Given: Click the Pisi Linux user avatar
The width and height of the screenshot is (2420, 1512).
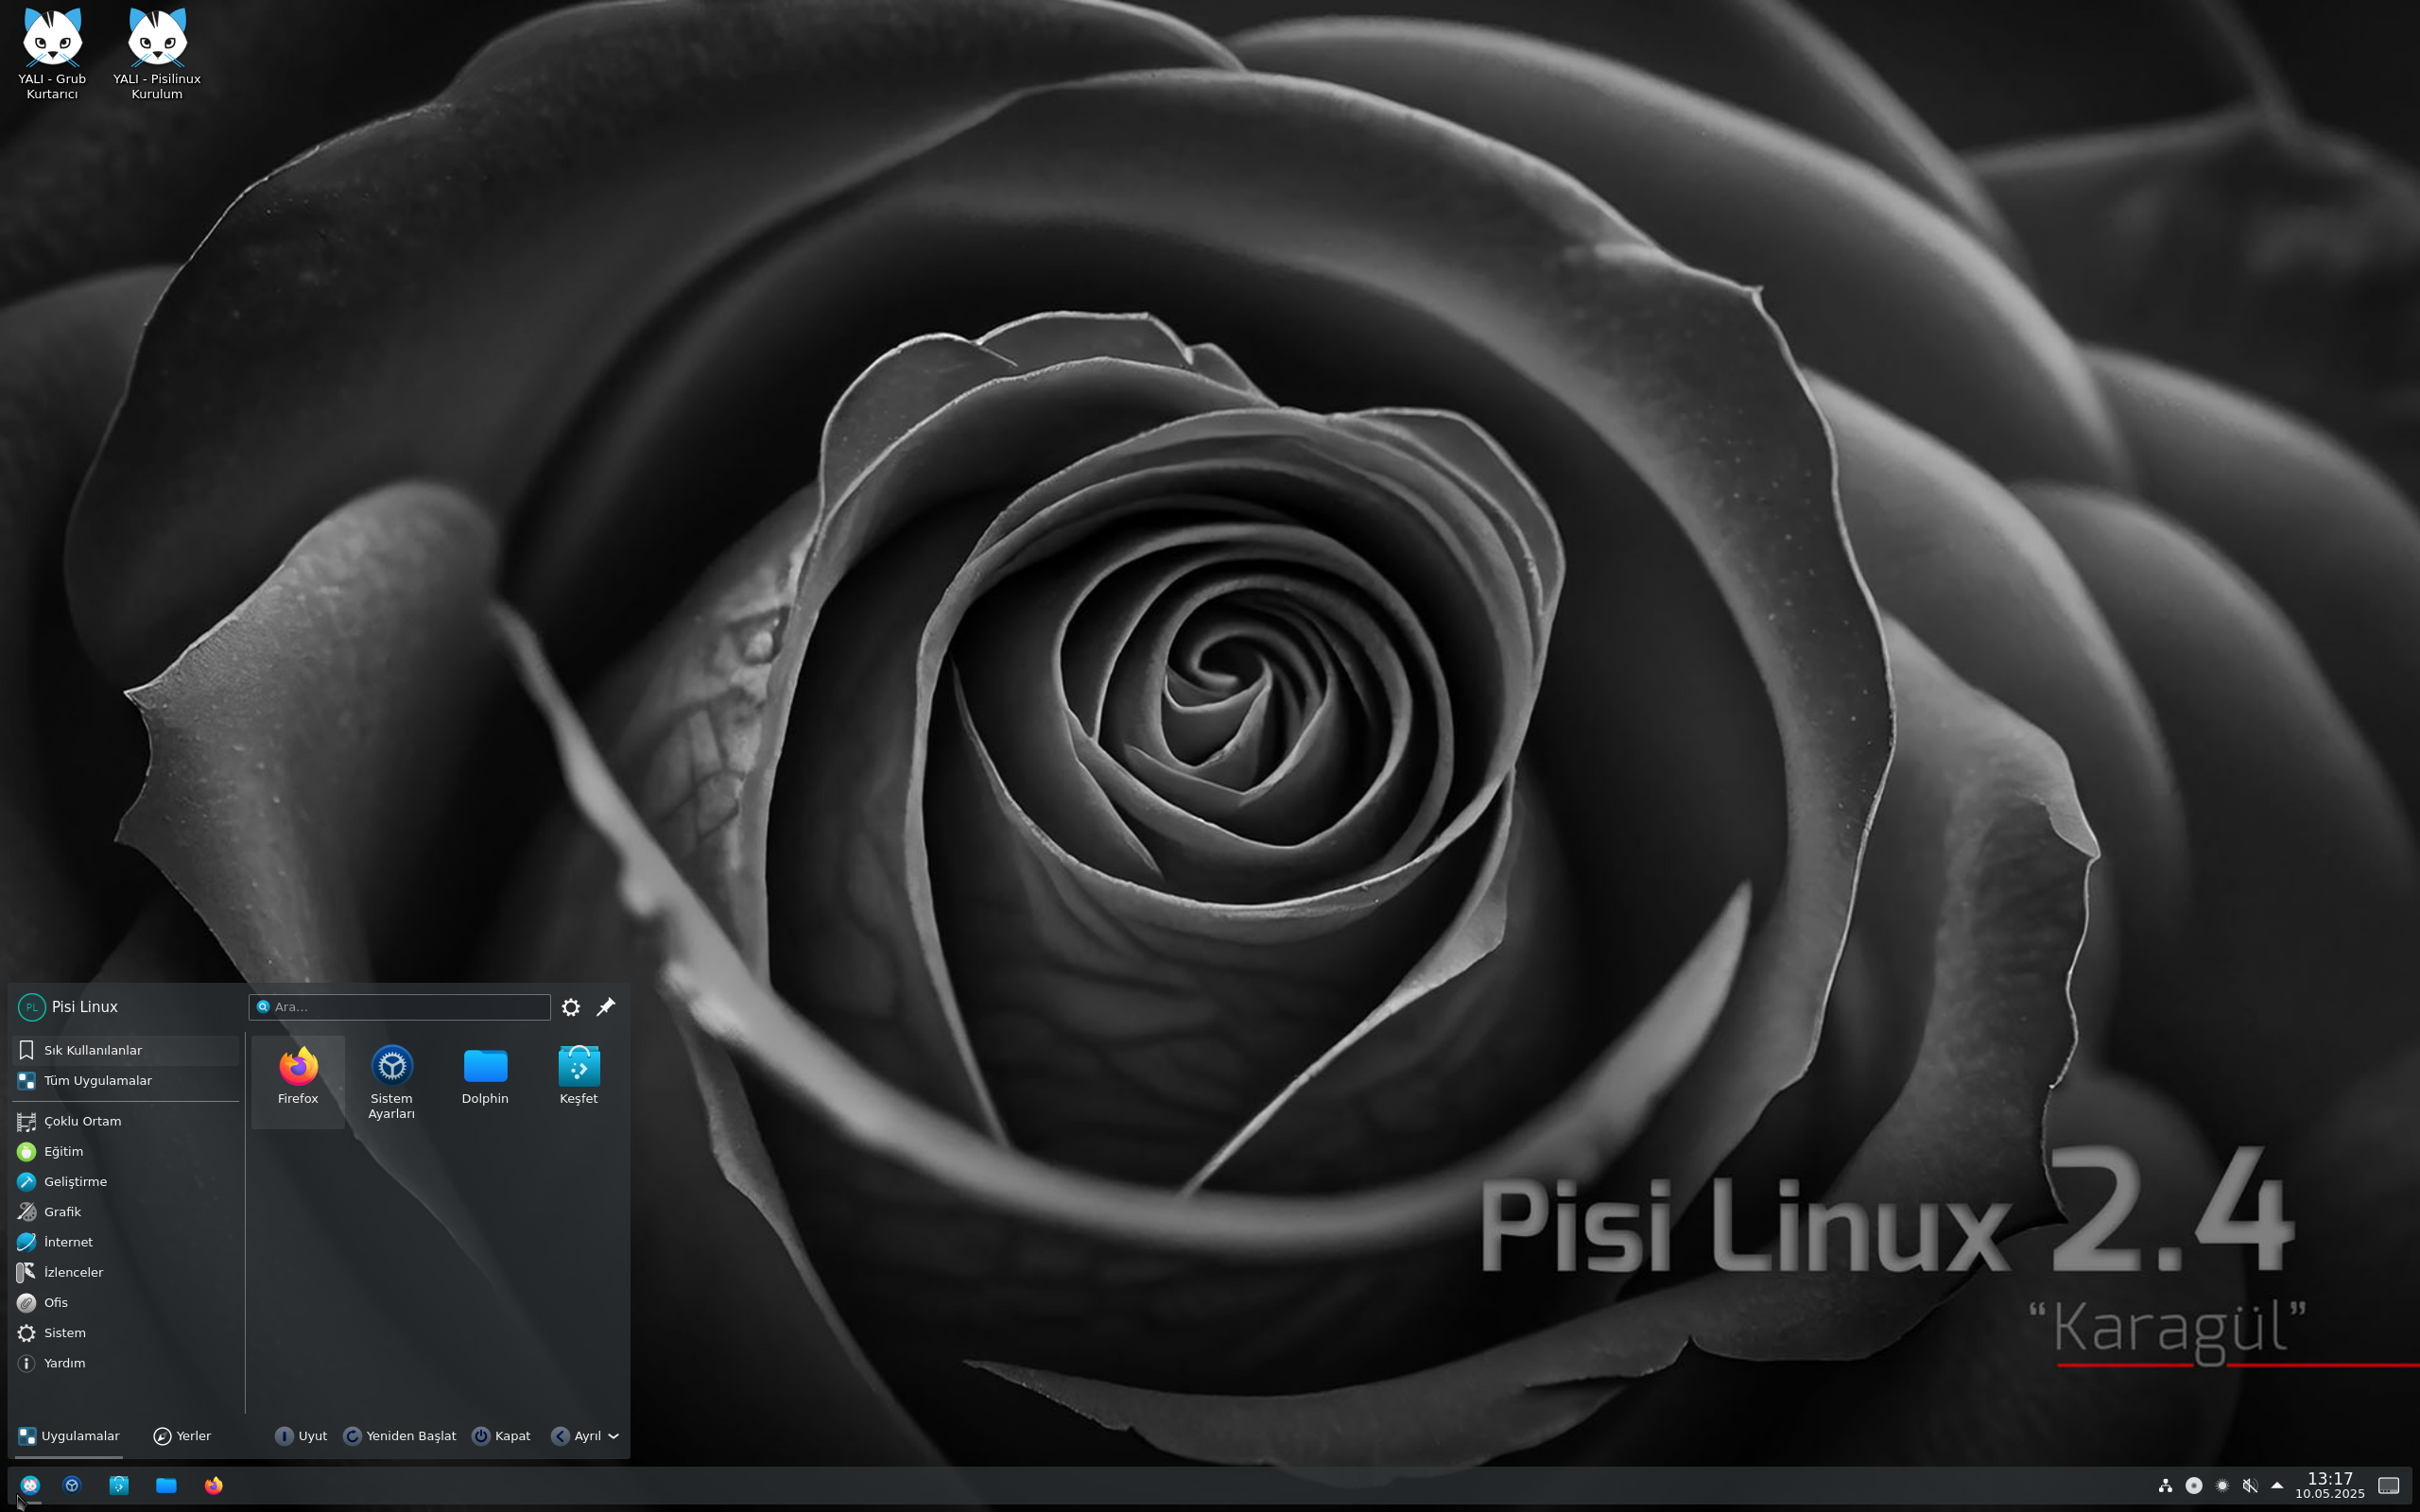Looking at the screenshot, I should click(31, 1007).
